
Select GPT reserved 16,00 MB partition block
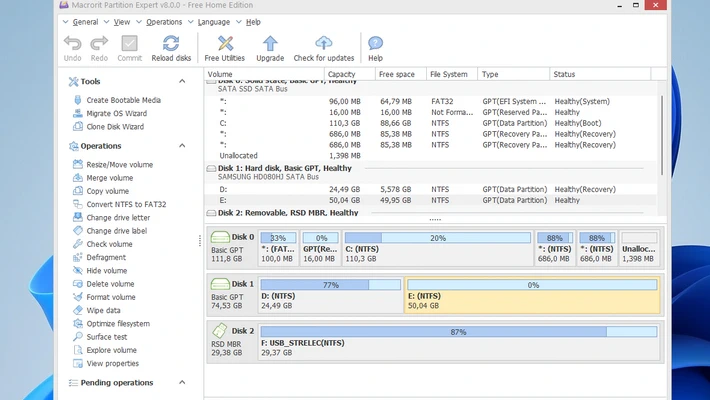tap(320, 247)
